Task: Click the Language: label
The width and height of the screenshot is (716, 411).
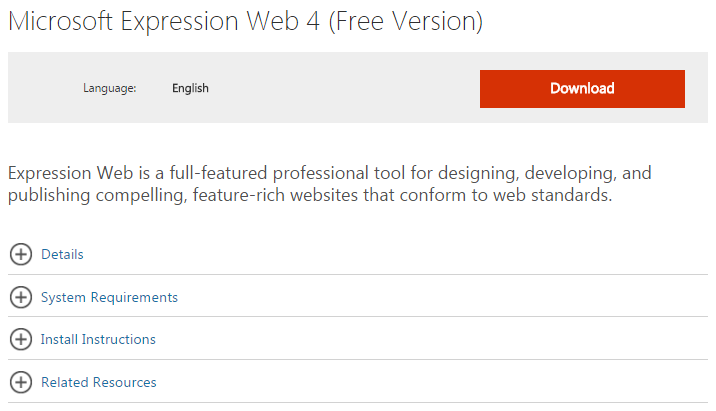Action: [x=109, y=88]
